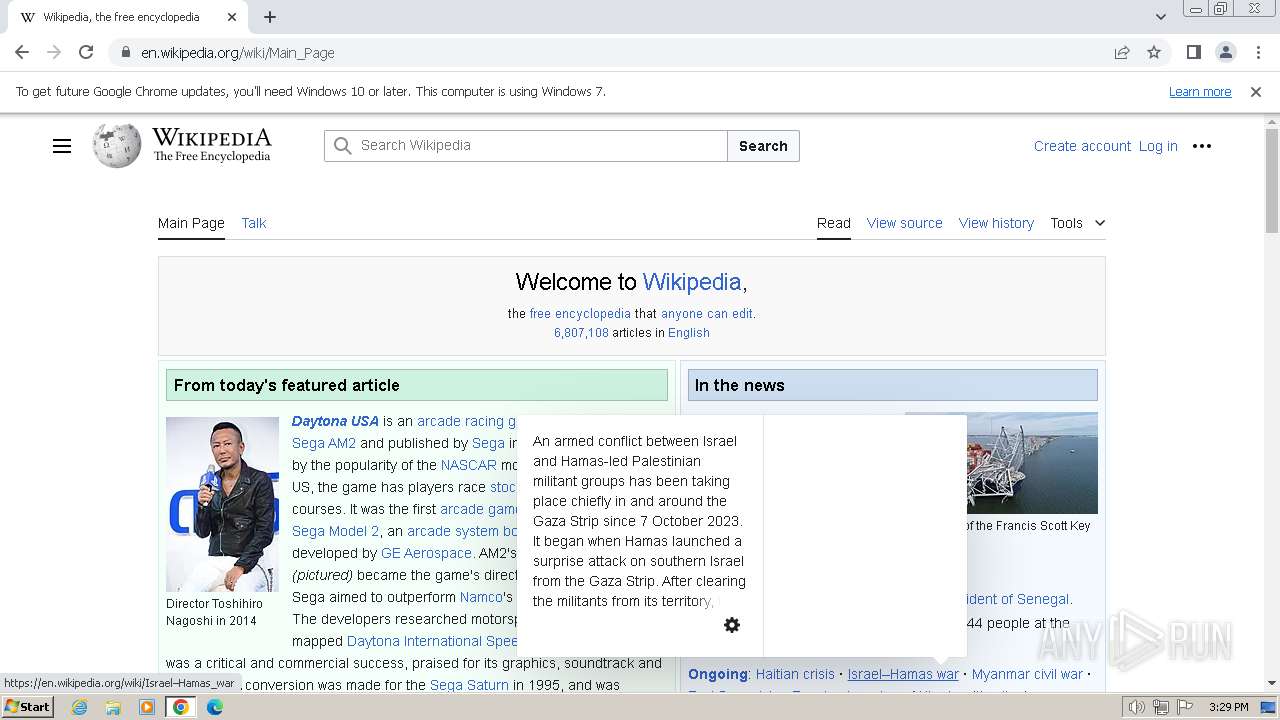This screenshot has height=720, width=1280.
Task: Dismiss the Chrome update notification bar
Action: (1256, 92)
